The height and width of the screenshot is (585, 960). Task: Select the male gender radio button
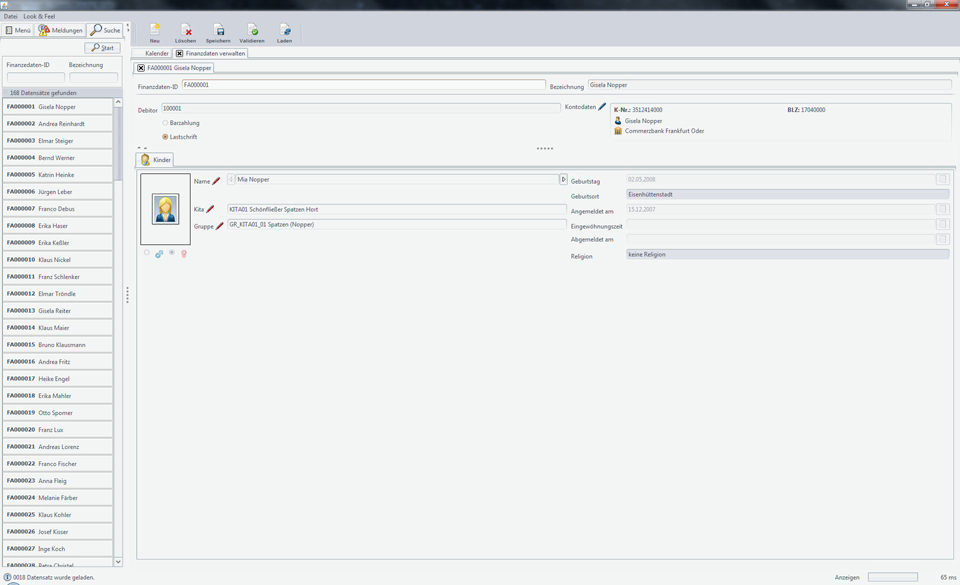pos(146,252)
